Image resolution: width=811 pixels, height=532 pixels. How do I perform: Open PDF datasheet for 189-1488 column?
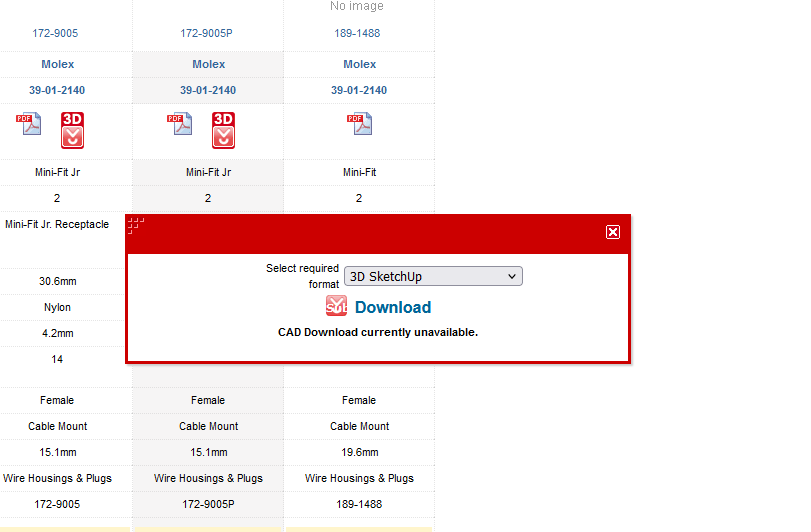click(x=359, y=124)
